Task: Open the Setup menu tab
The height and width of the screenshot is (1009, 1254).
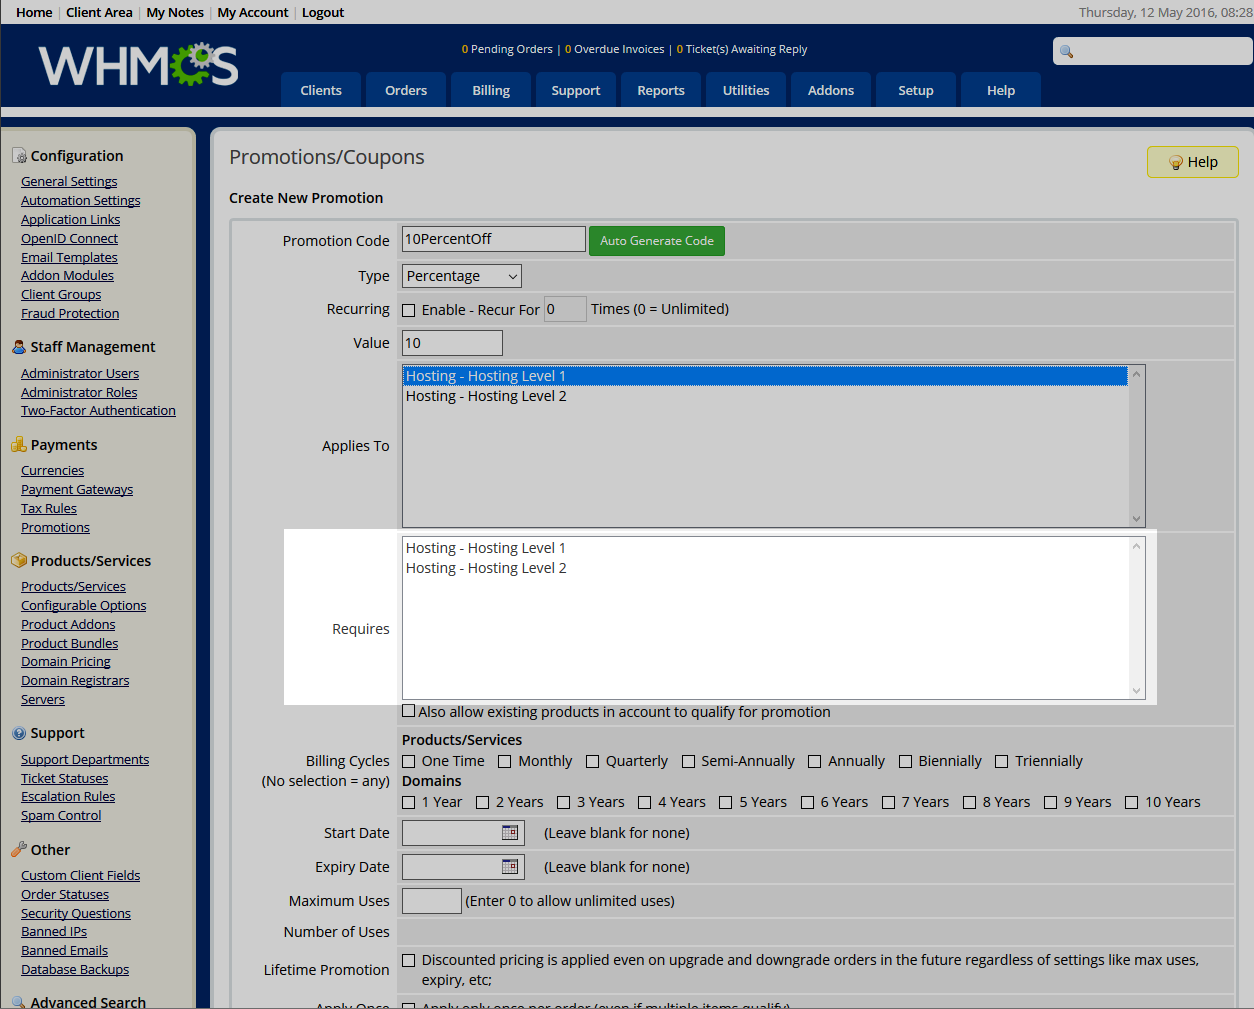Action: [x=915, y=90]
